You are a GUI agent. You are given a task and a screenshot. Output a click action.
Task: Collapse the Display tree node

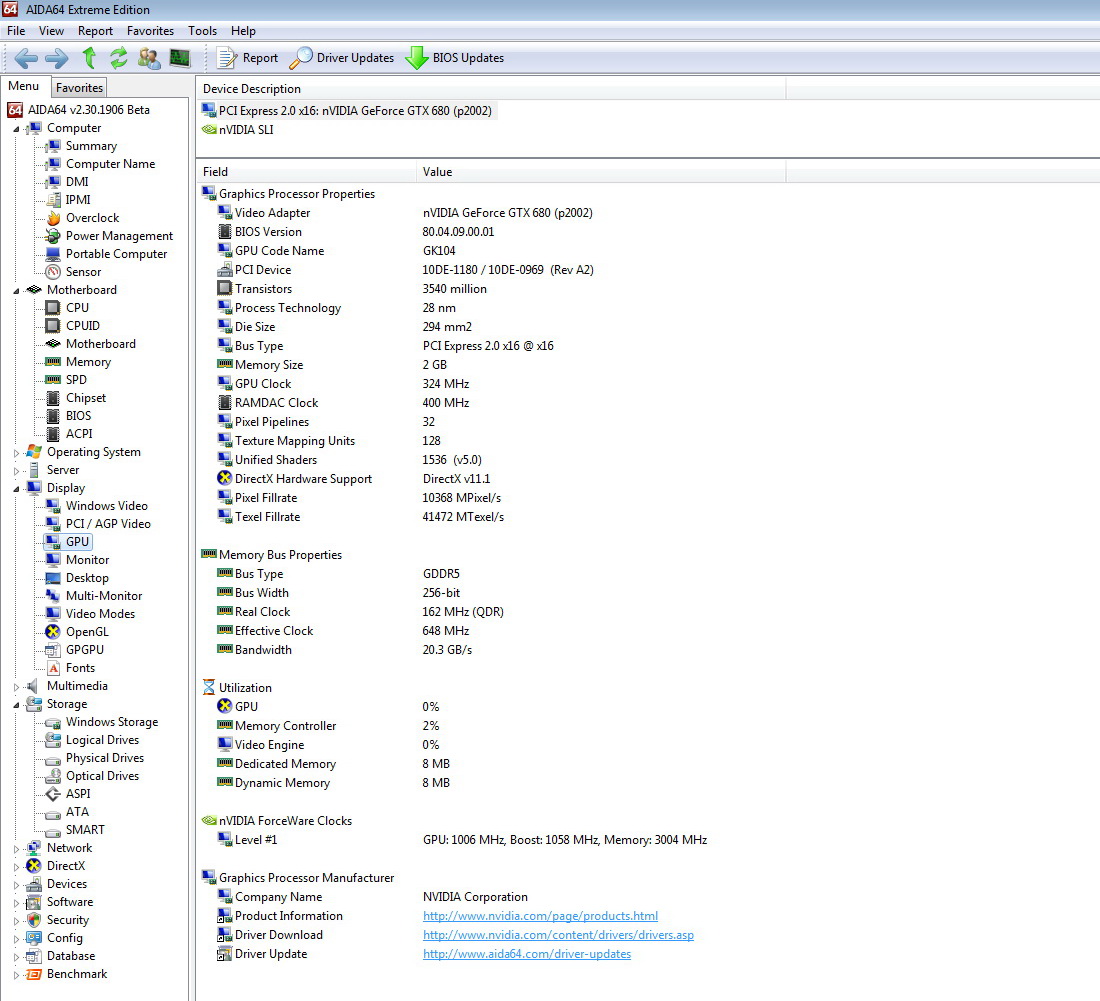coord(17,489)
